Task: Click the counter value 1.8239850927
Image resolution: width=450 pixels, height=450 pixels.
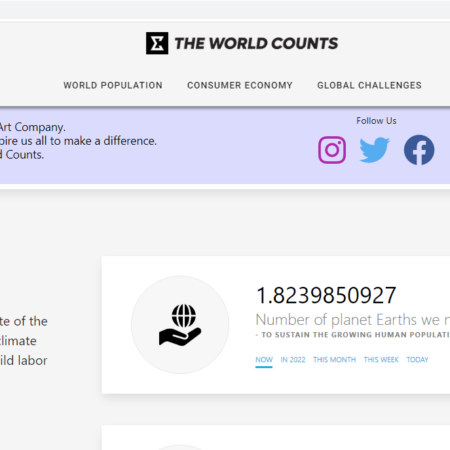Action: click(x=326, y=296)
